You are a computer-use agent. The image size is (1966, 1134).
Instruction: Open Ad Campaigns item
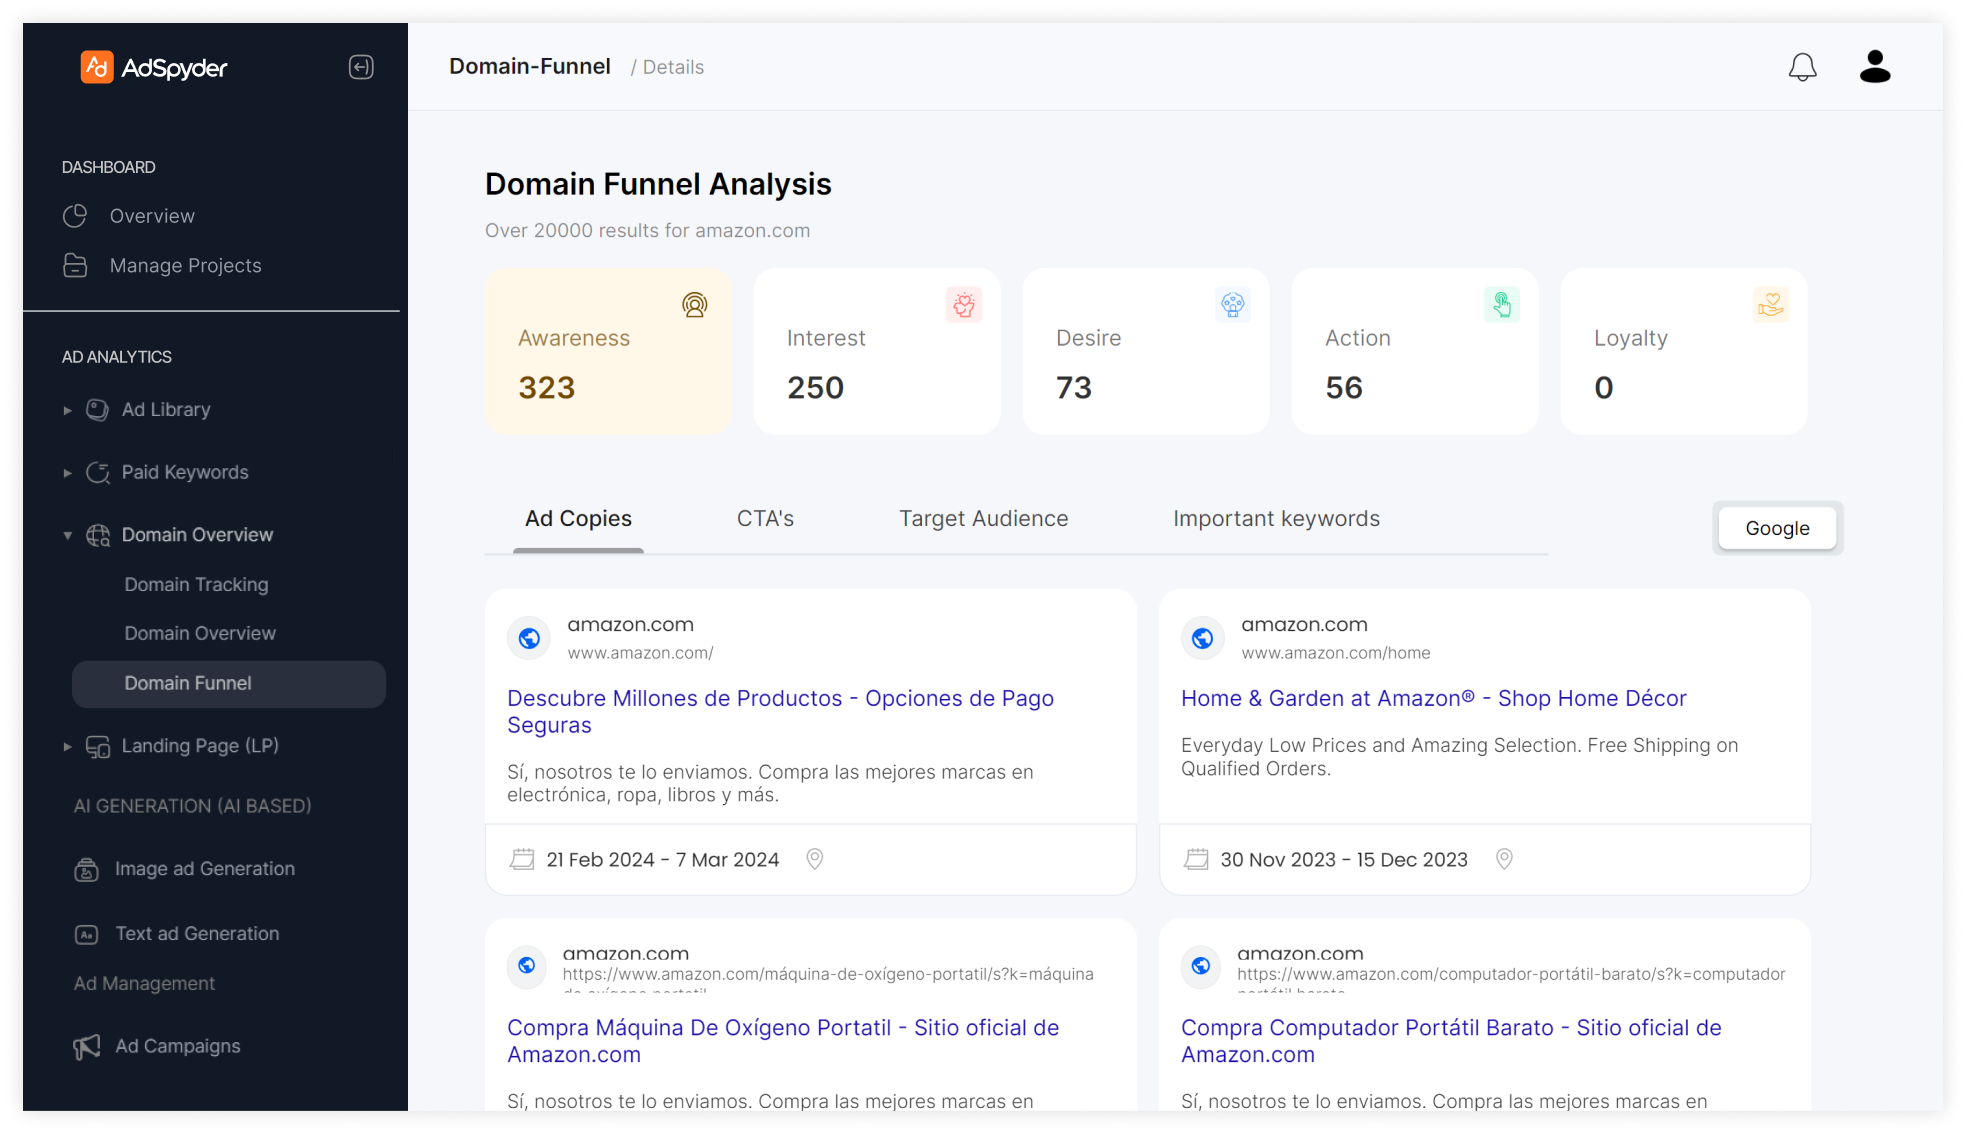tap(177, 1046)
